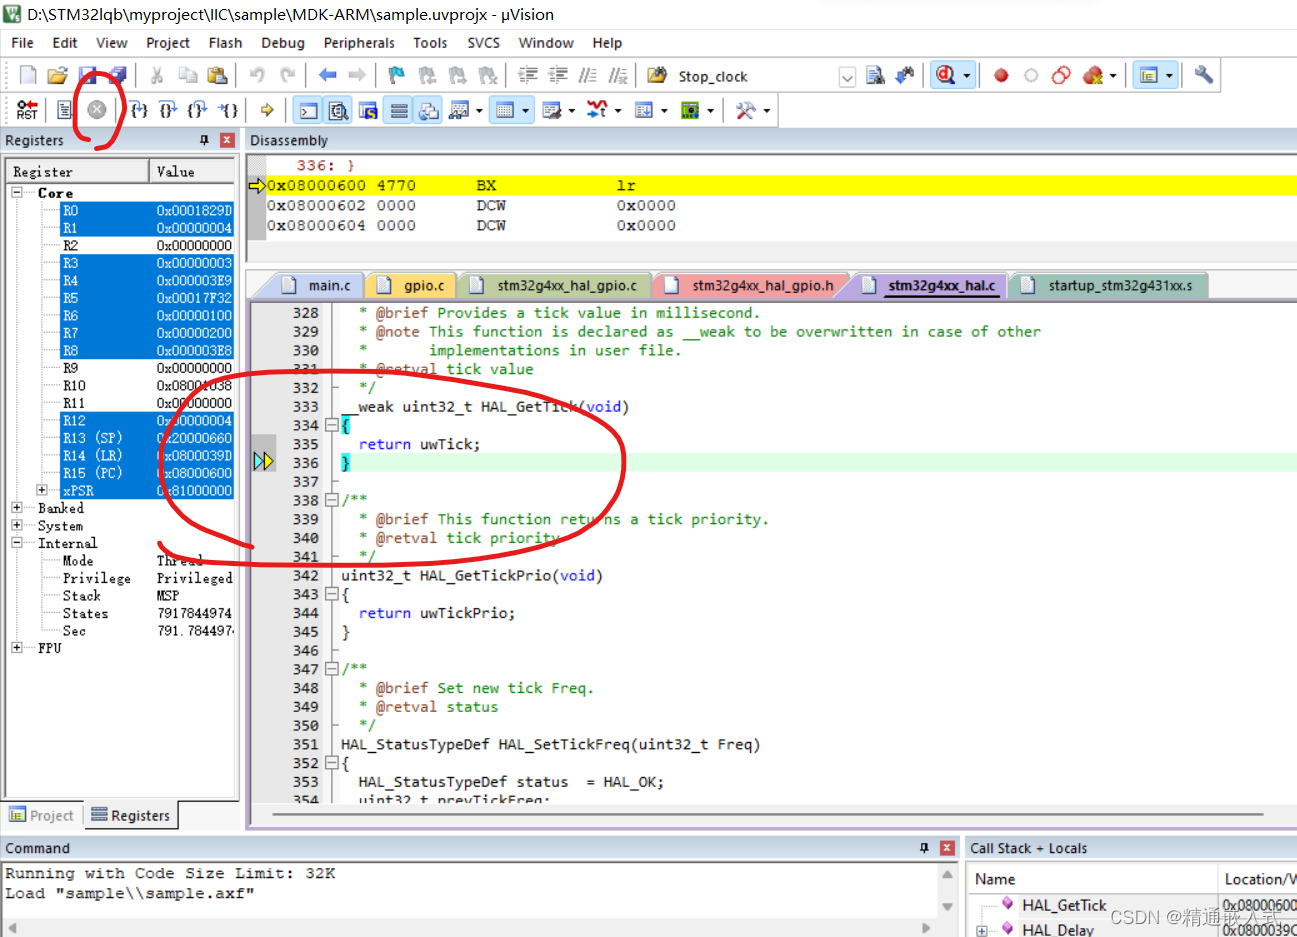Toggle the Disassembly Window button

pyautogui.click(x=339, y=110)
